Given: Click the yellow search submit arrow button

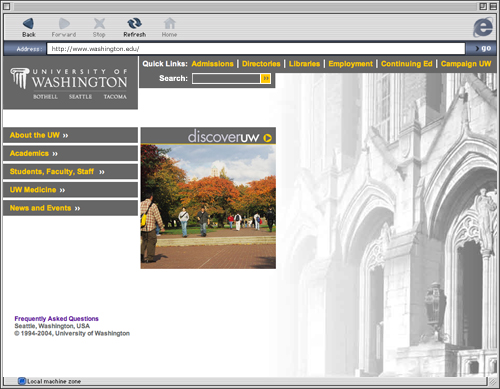Looking at the screenshot, I should pyautogui.click(x=266, y=78).
